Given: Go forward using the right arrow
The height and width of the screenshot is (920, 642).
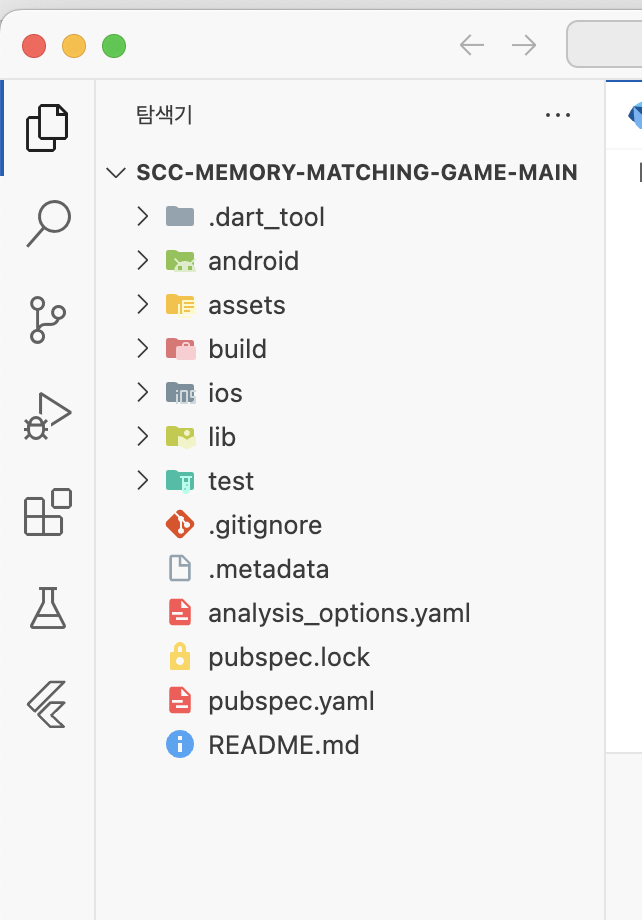Looking at the screenshot, I should 523,45.
